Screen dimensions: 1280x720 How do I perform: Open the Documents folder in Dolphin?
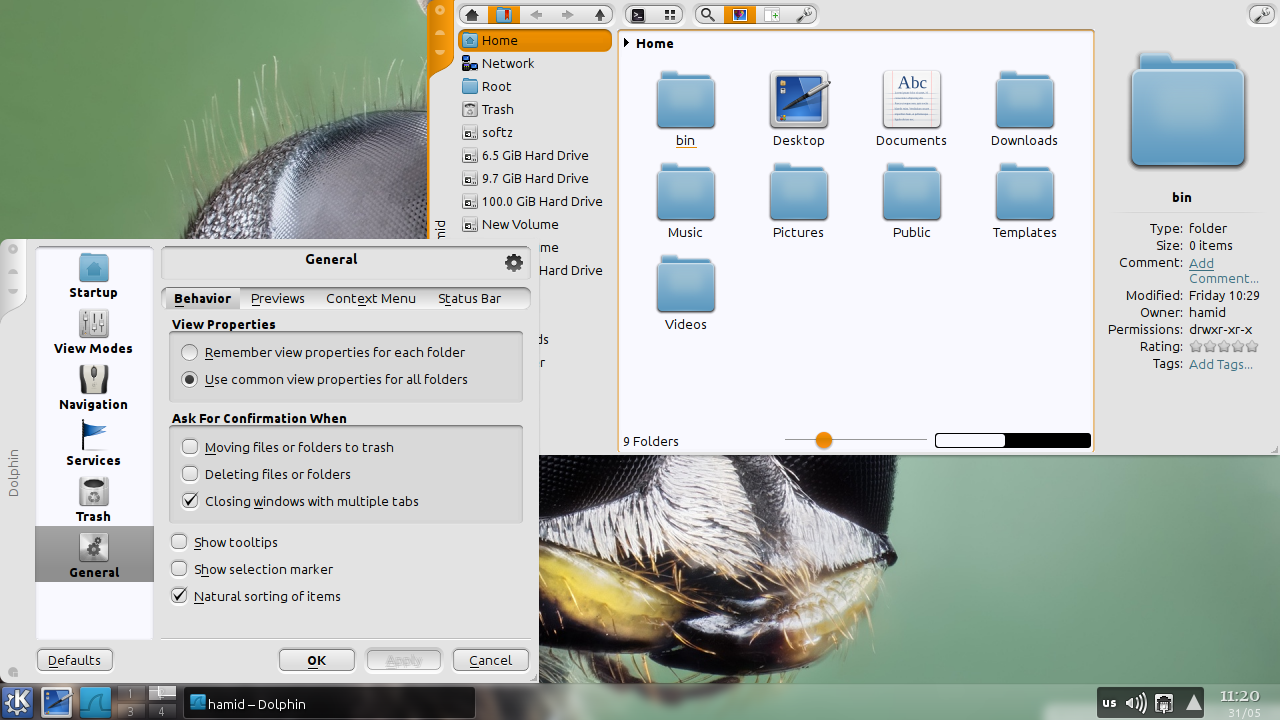point(911,109)
